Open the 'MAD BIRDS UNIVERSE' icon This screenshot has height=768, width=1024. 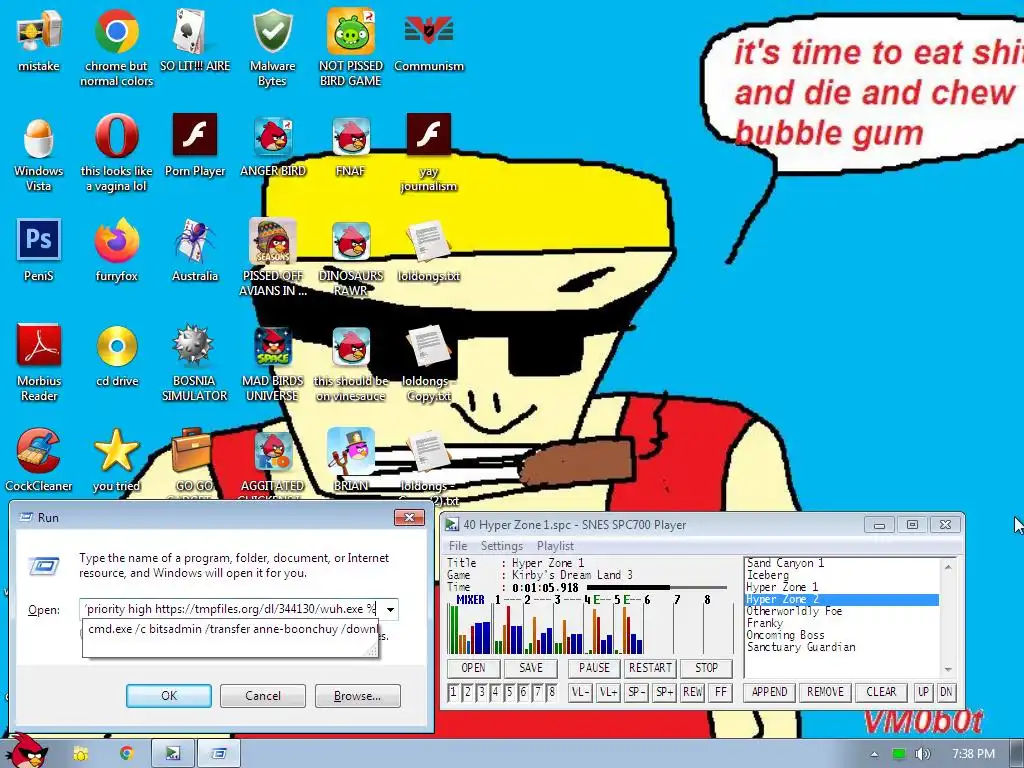pyautogui.click(x=272, y=346)
